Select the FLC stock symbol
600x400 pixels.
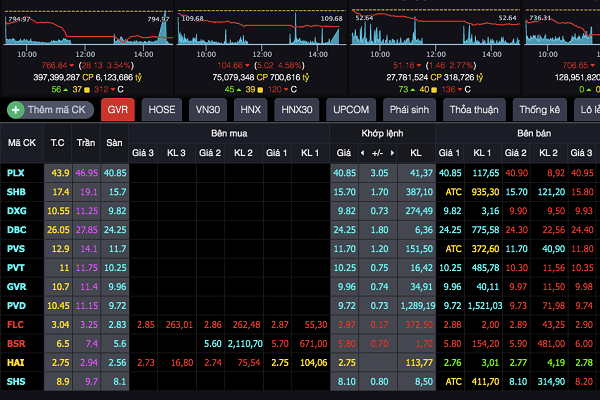click(x=16, y=325)
